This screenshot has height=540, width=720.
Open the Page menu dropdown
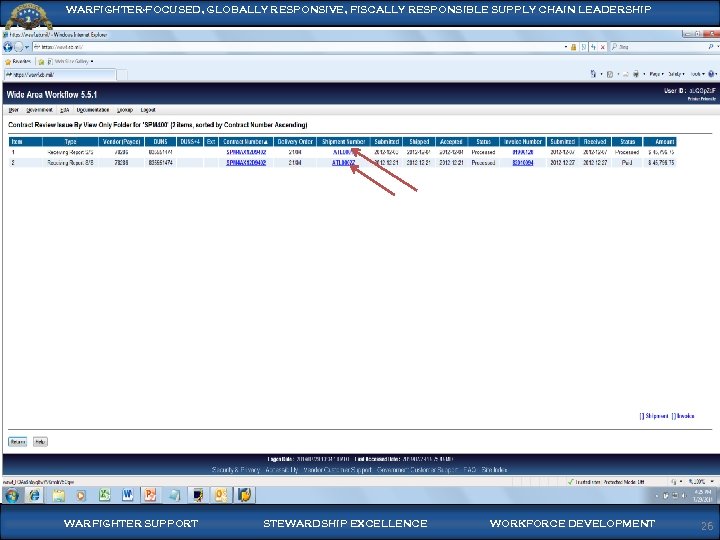(657, 74)
